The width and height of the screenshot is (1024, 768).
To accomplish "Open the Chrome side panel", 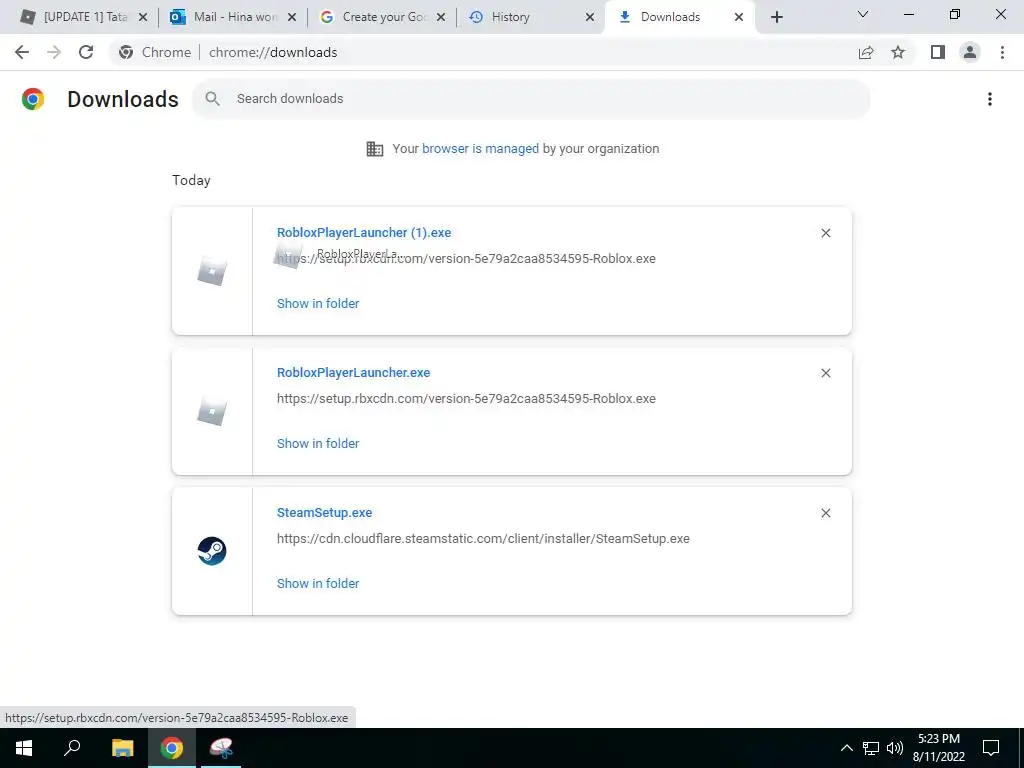I will pos(938,52).
